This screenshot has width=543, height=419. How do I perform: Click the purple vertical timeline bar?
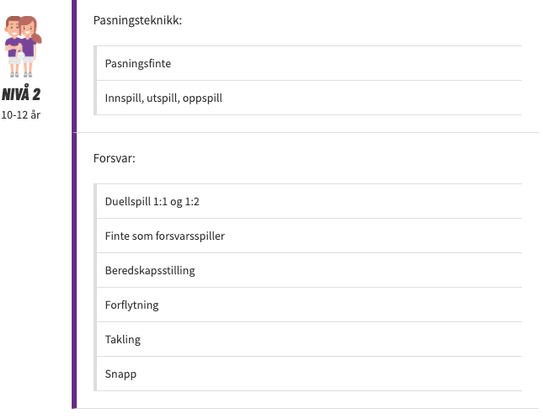pyautogui.click(x=74, y=204)
